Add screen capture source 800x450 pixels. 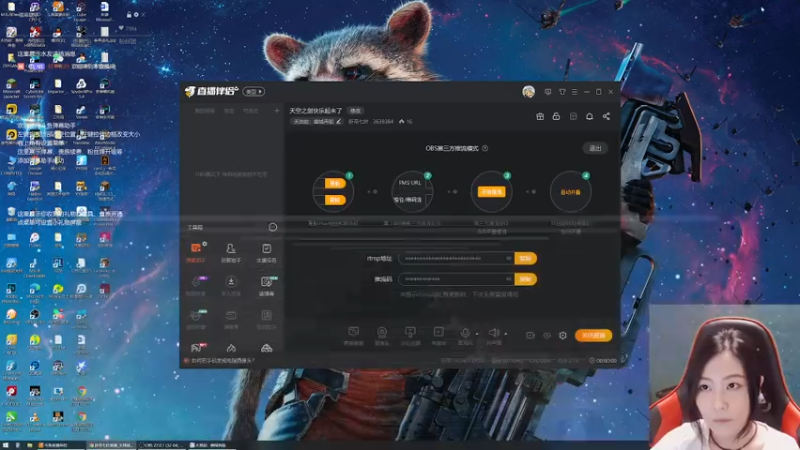[354, 336]
